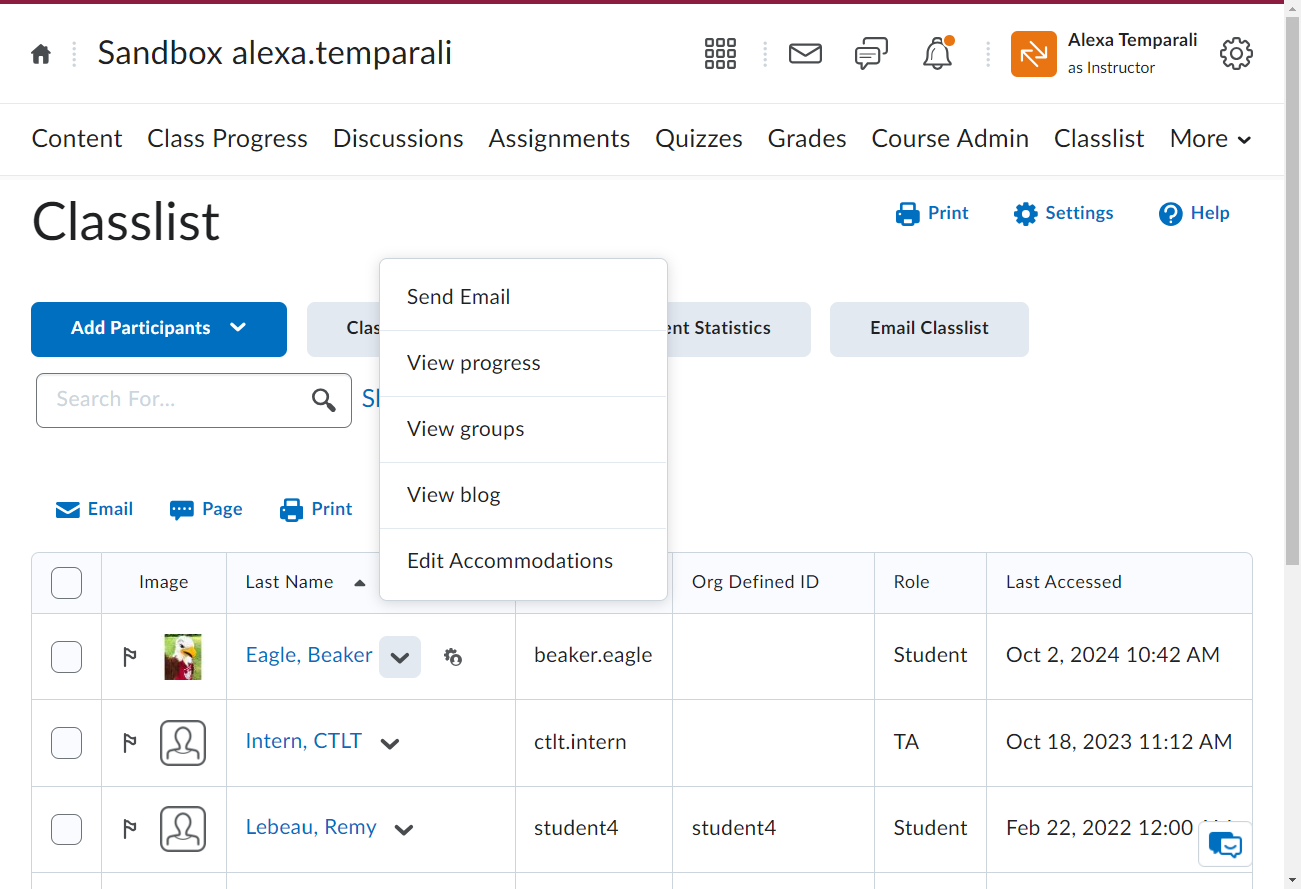Viewport: 1301px width, 889px height.
Task: Flag the Eagle, Beaker row
Action: [129, 657]
